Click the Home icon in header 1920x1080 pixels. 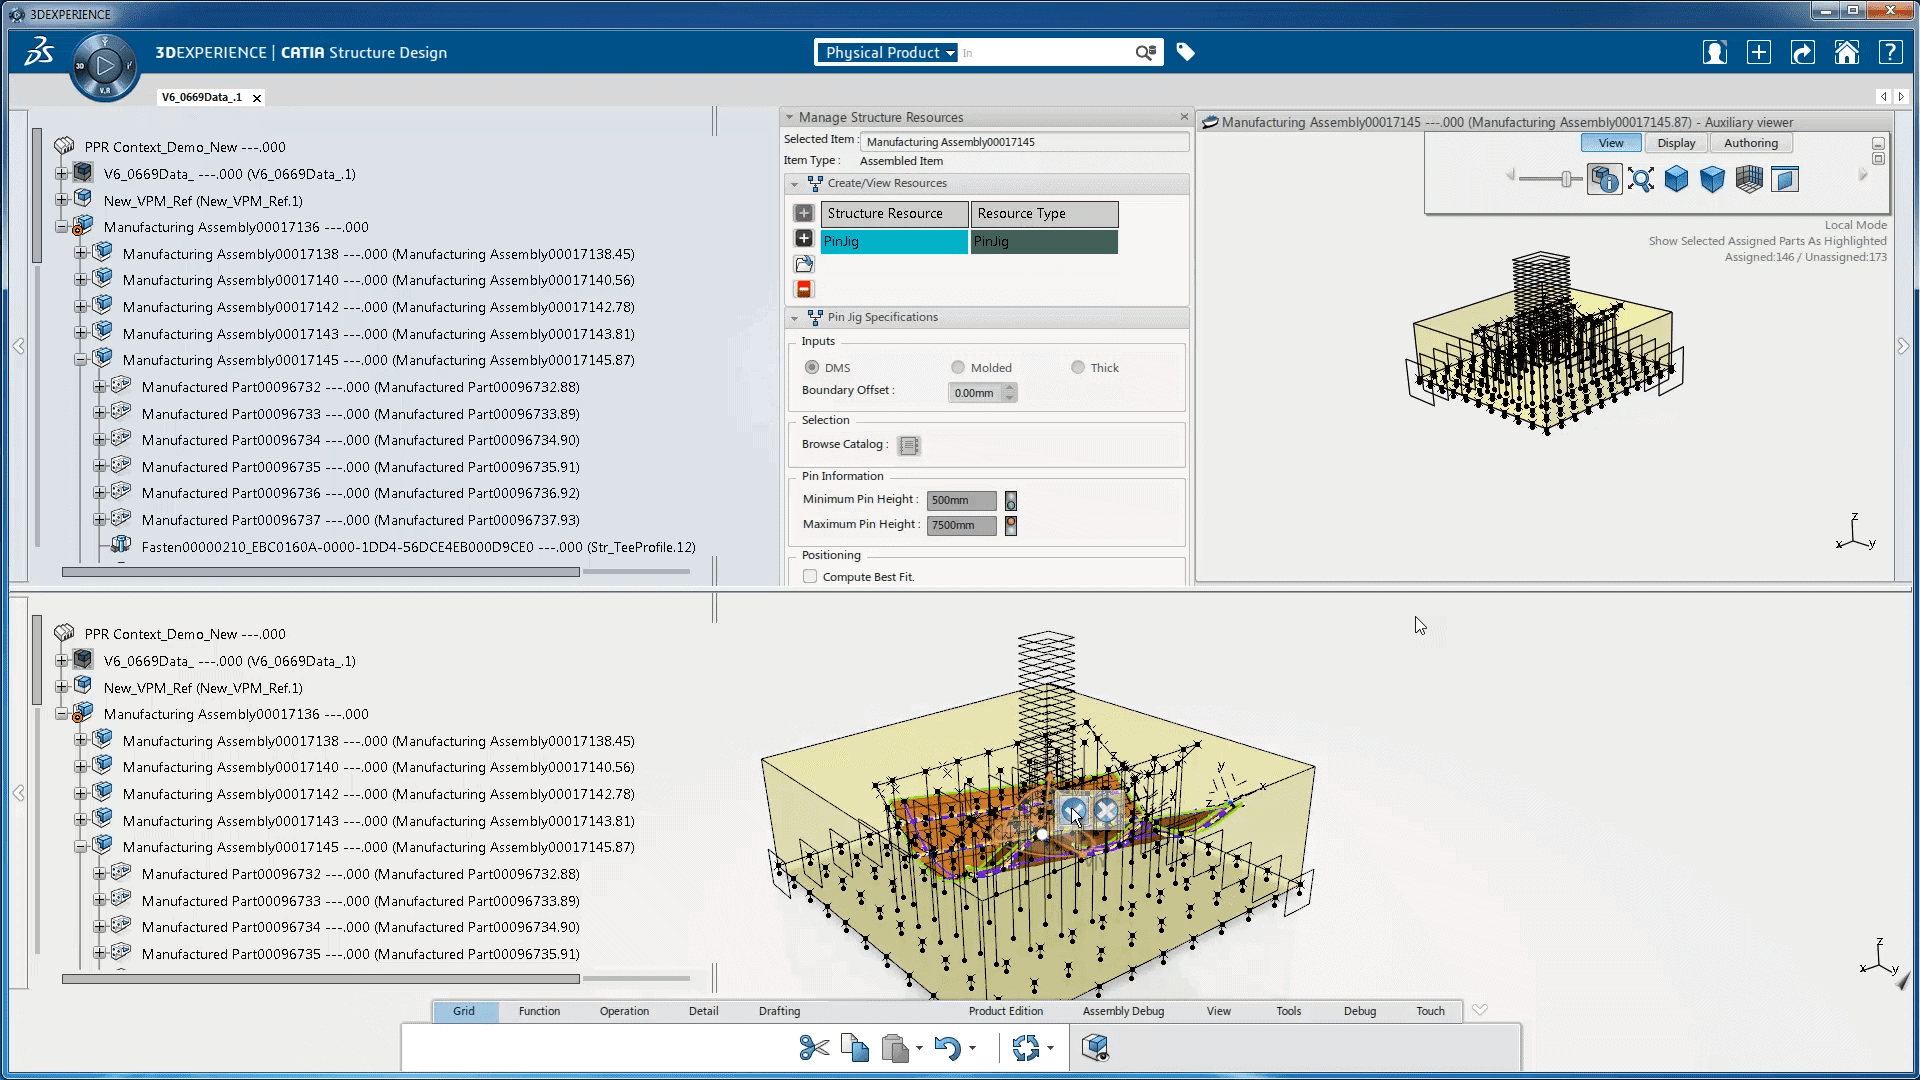[x=1846, y=52]
